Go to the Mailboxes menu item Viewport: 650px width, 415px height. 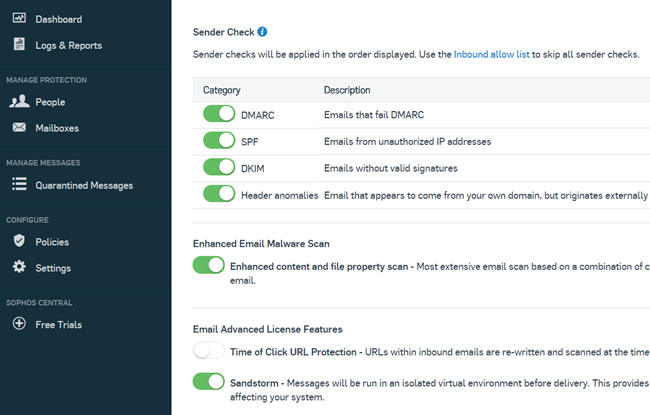tap(57, 128)
